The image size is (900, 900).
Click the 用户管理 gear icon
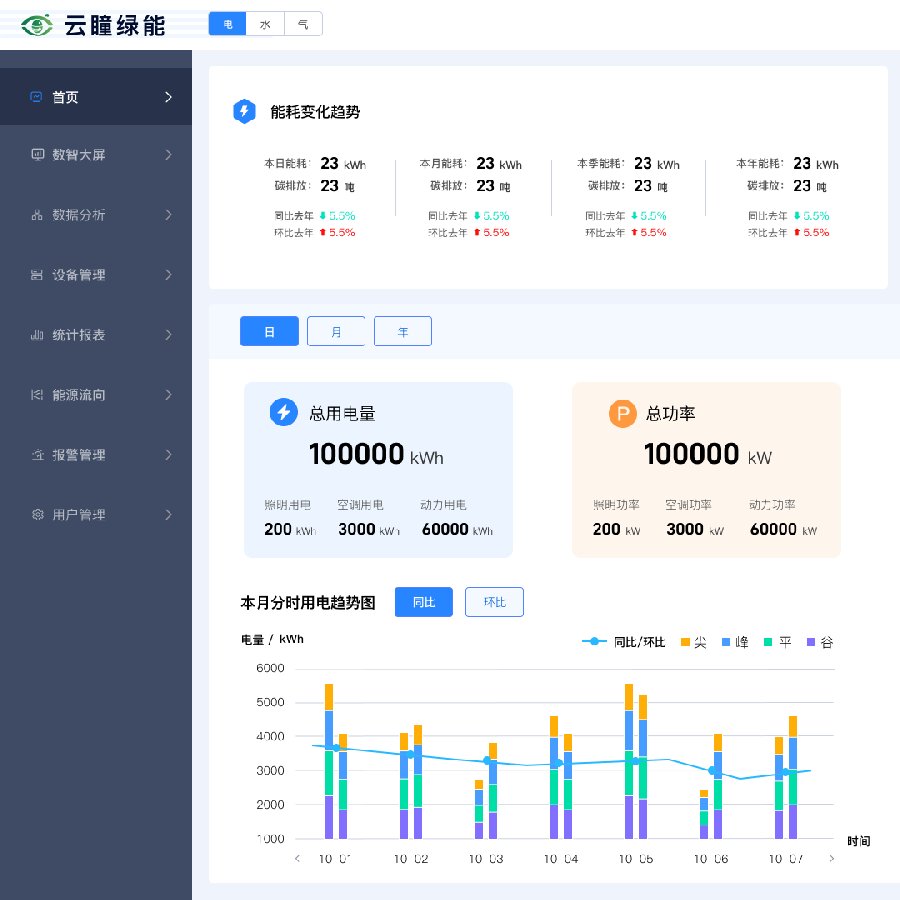pyautogui.click(x=37, y=515)
